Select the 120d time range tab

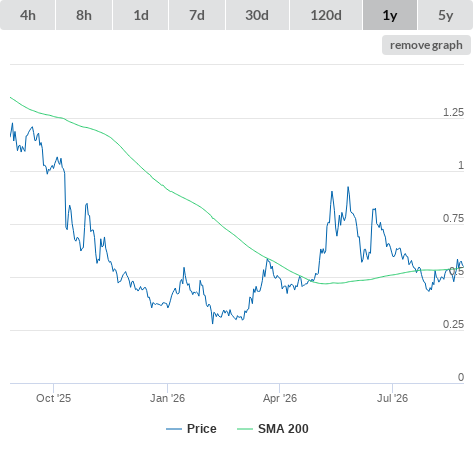tap(326, 15)
